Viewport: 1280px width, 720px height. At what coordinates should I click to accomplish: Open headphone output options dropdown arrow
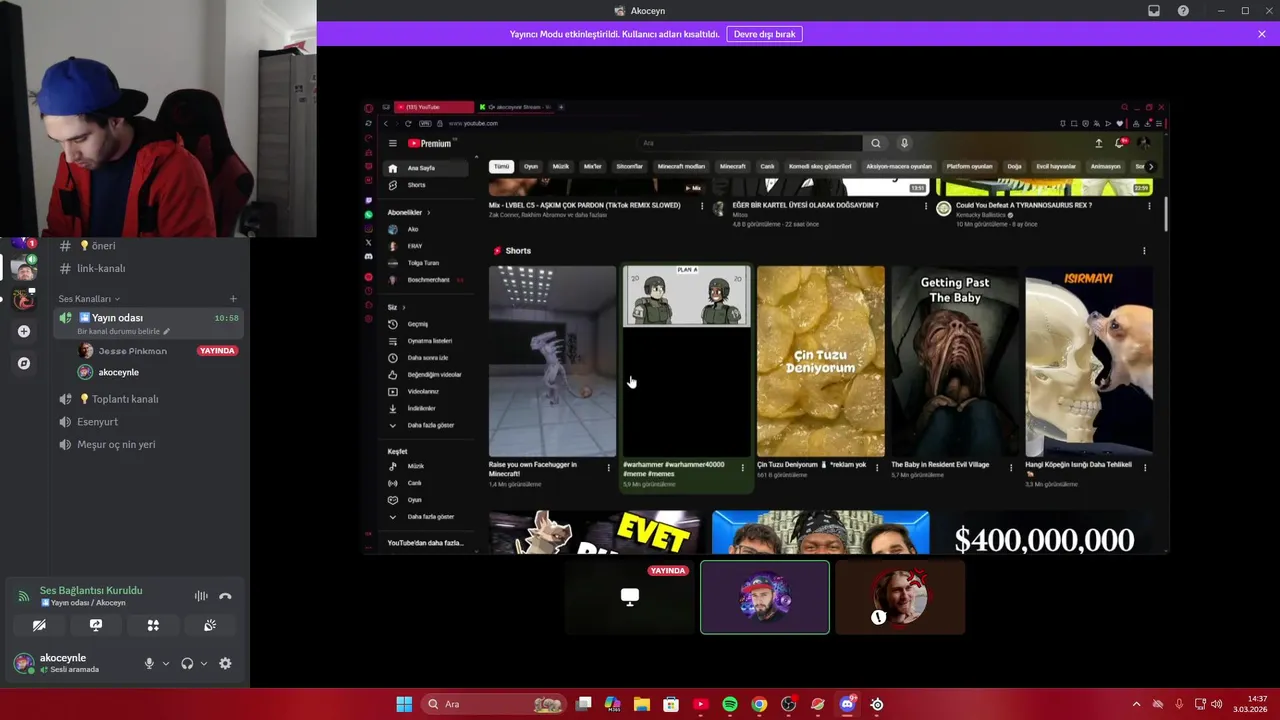point(204,663)
